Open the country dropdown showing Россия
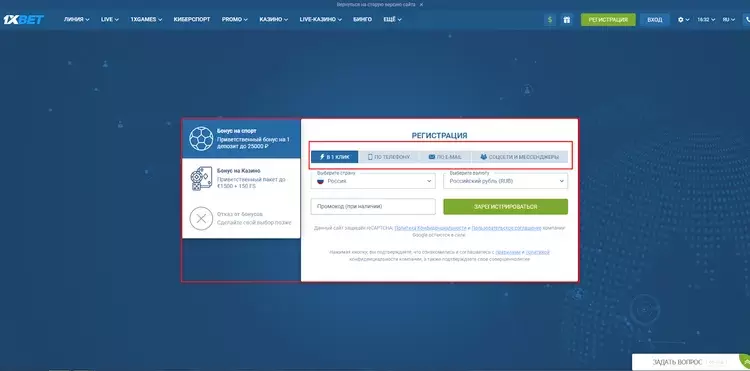750x371 pixels. pyautogui.click(x=373, y=181)
